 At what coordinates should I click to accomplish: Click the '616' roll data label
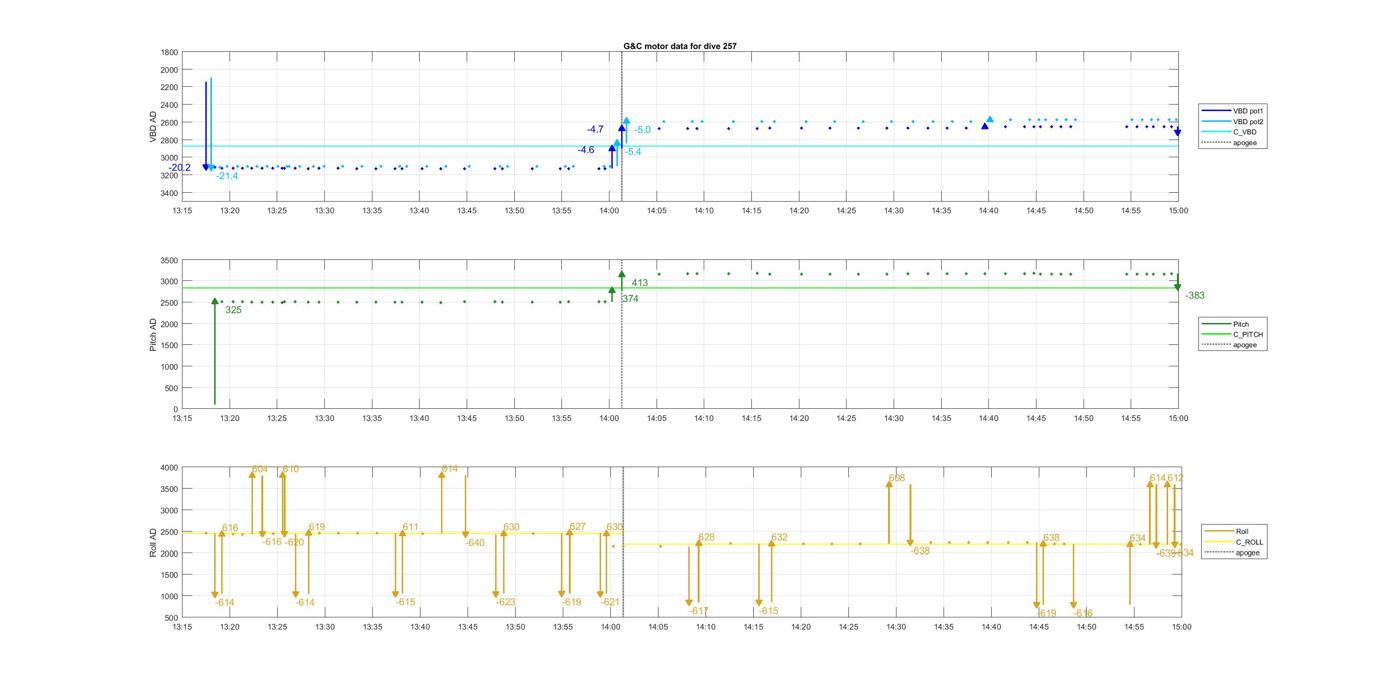tap(230, 528)
